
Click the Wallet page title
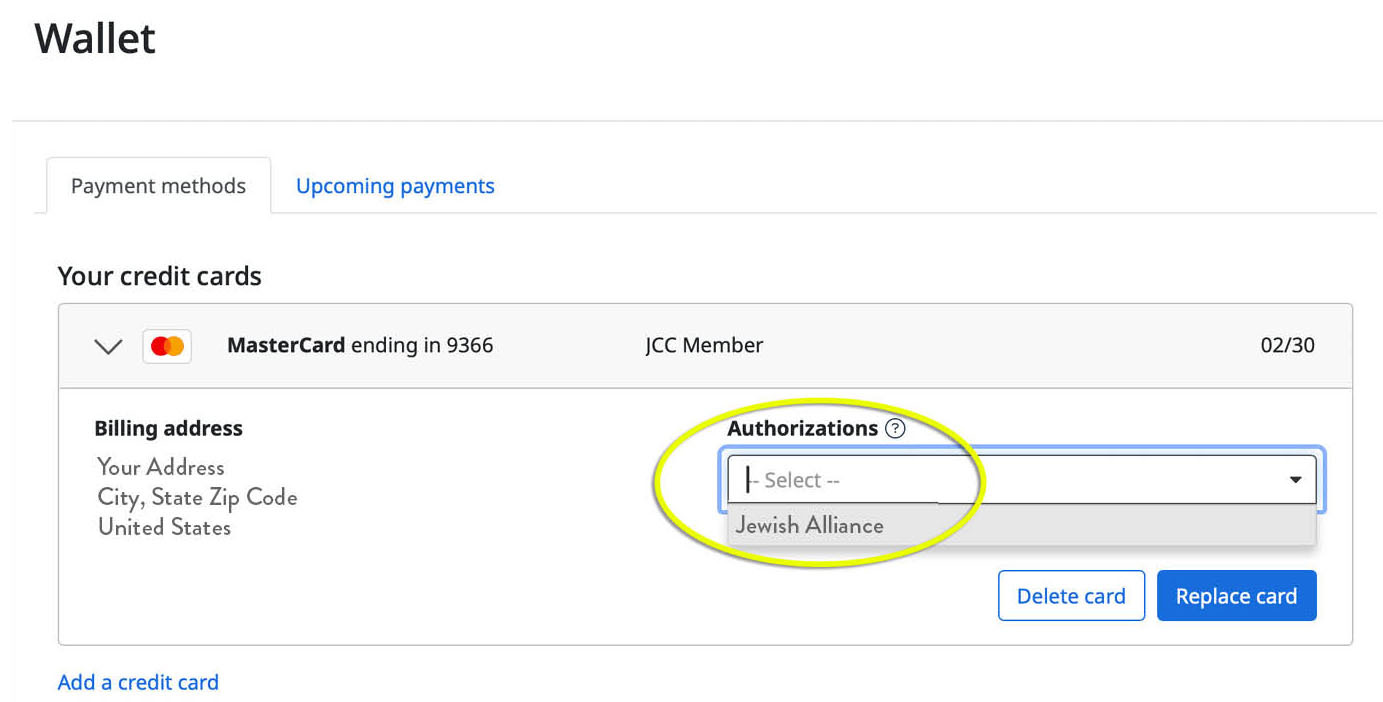click(x=95, y=39)
